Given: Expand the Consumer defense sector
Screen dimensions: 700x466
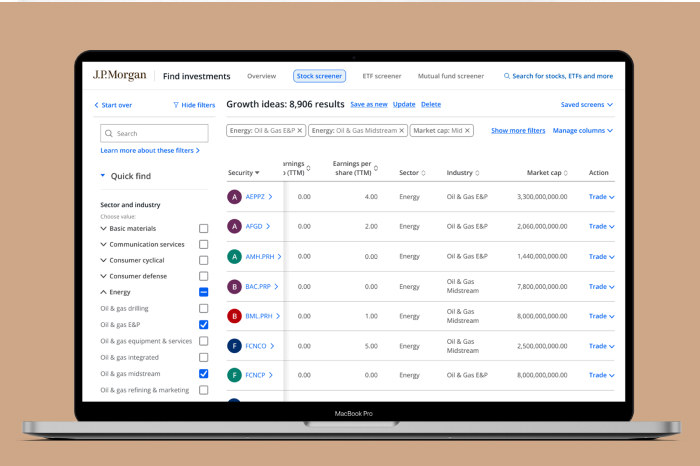Looking at the screenshot, I should (x=104, y=276).
